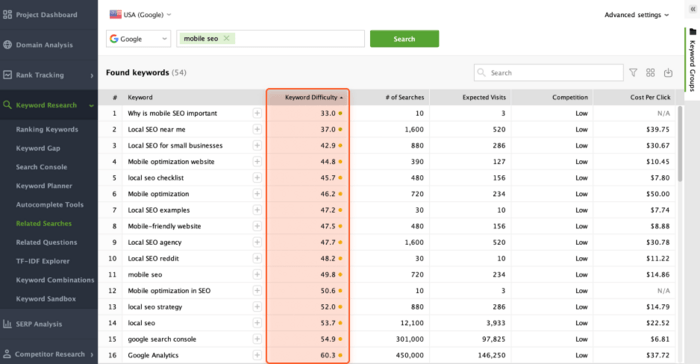
Task: Add 'mobile seo' row plus icon
Action: coord(257,275)
